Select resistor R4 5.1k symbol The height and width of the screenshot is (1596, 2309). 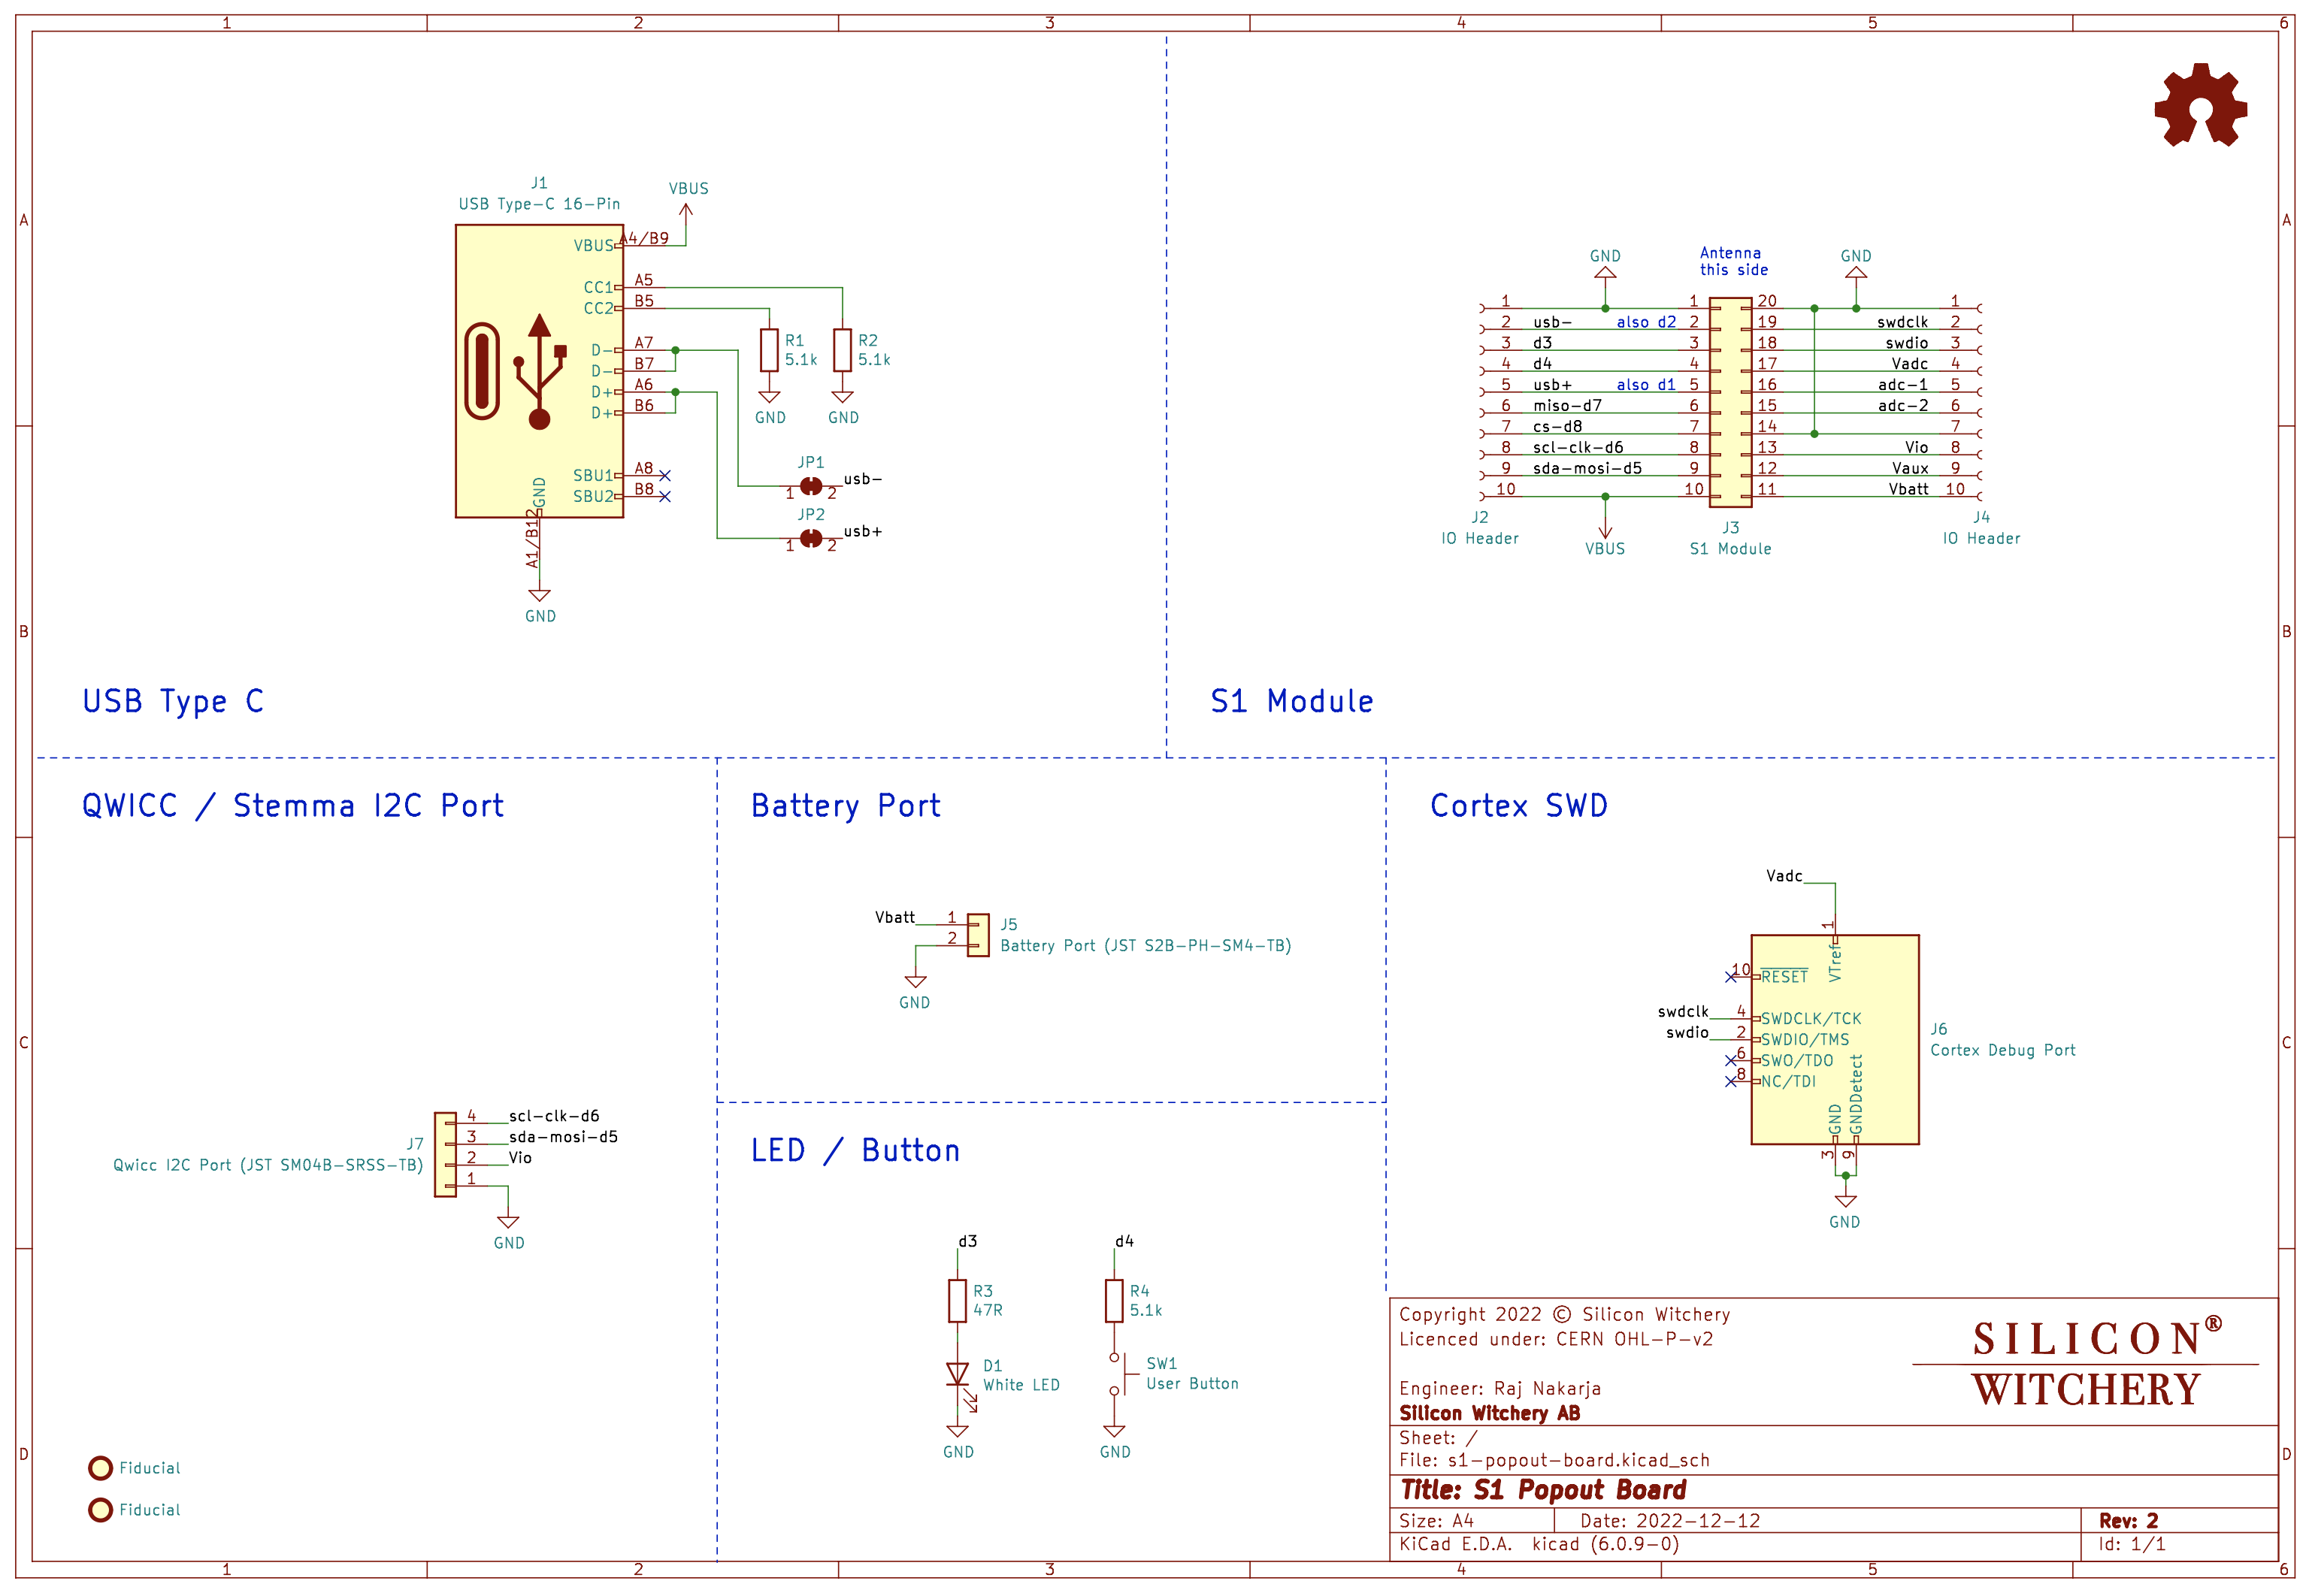[1114, 1301]
